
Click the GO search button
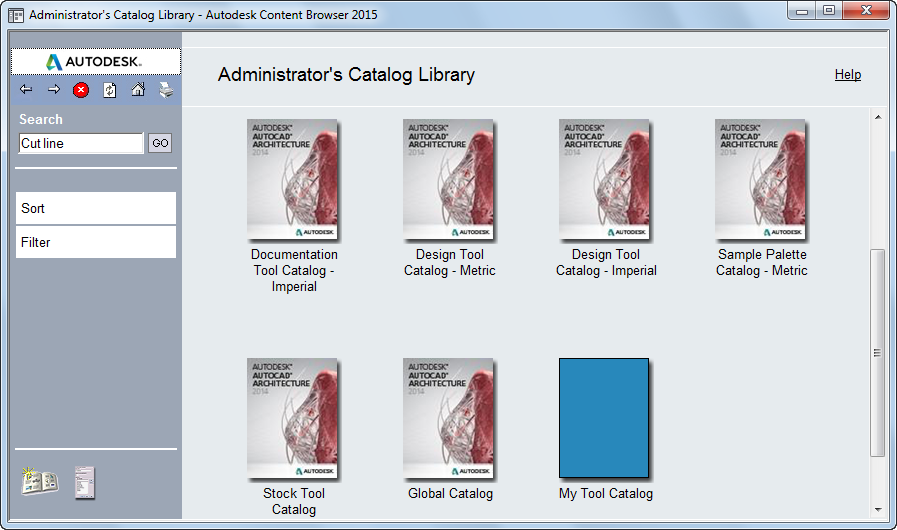pyautogui.click(x=160, y=143)
